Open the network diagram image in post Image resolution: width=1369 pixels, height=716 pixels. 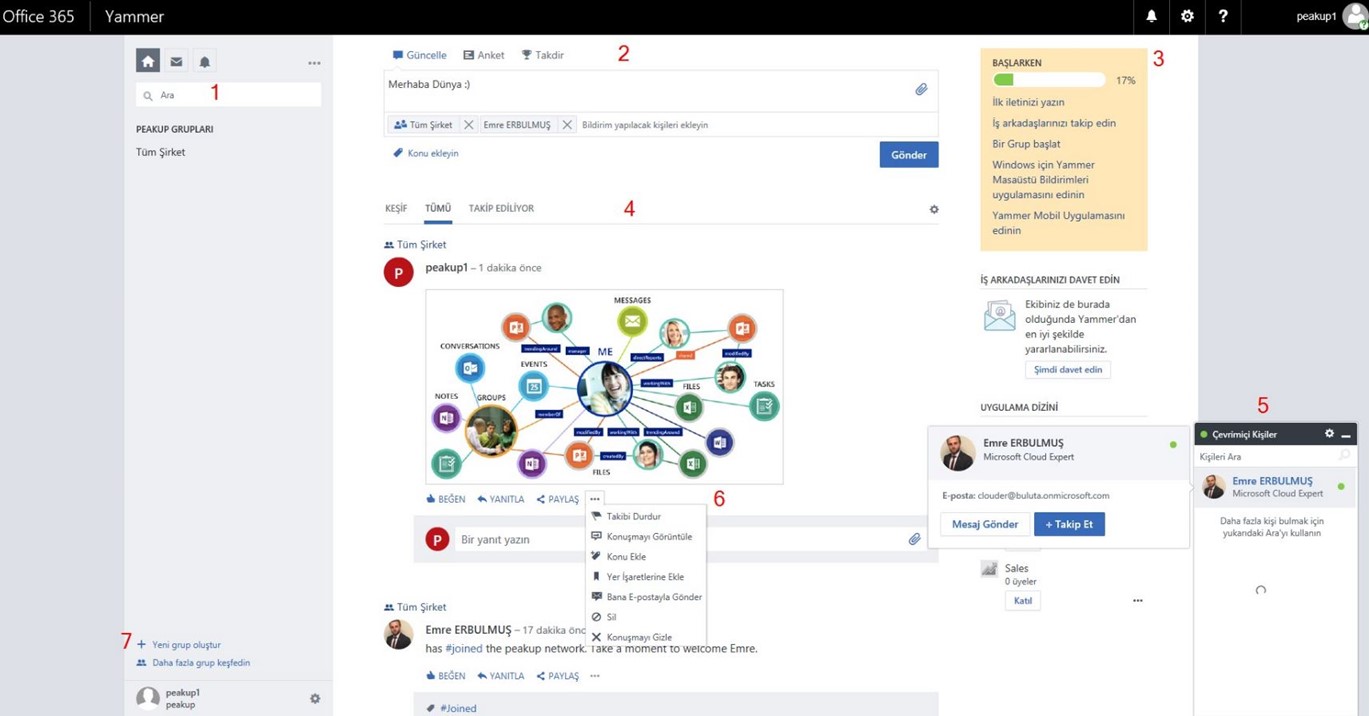point(604,387)
